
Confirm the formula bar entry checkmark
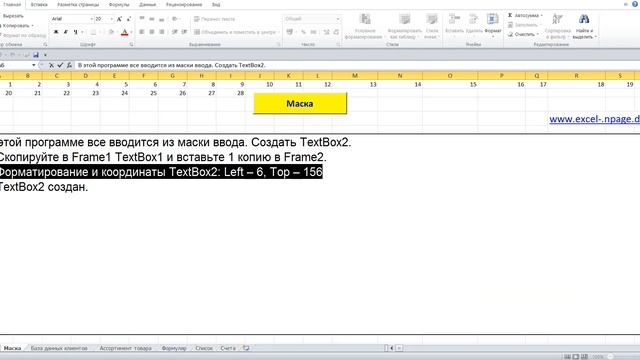click(x=60, y=65)
